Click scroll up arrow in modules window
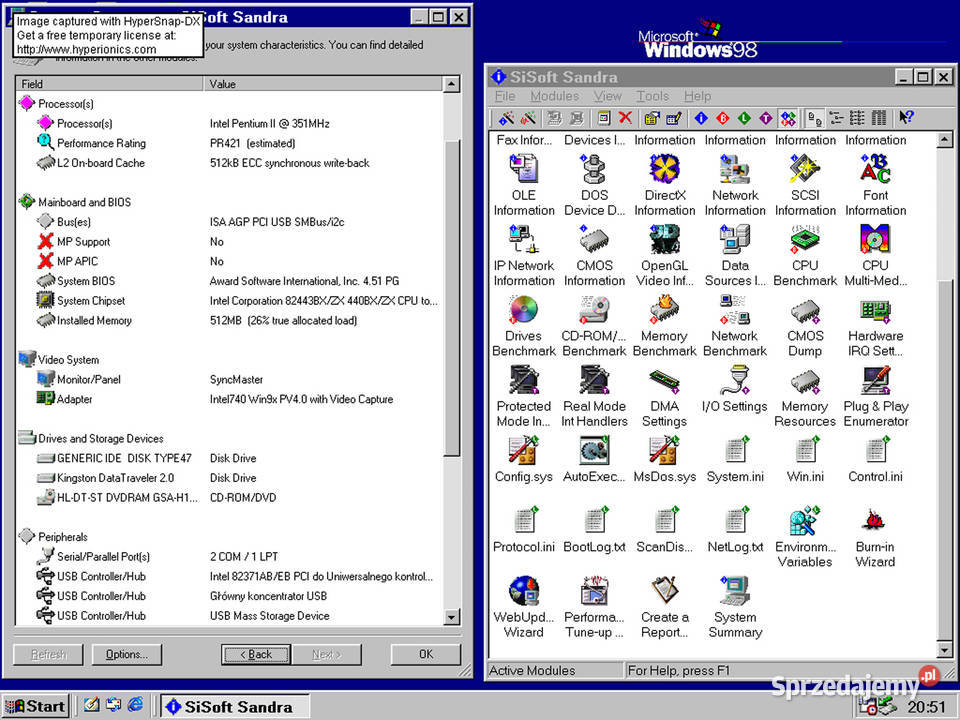The image size is (960, 720). coord(944,140)
